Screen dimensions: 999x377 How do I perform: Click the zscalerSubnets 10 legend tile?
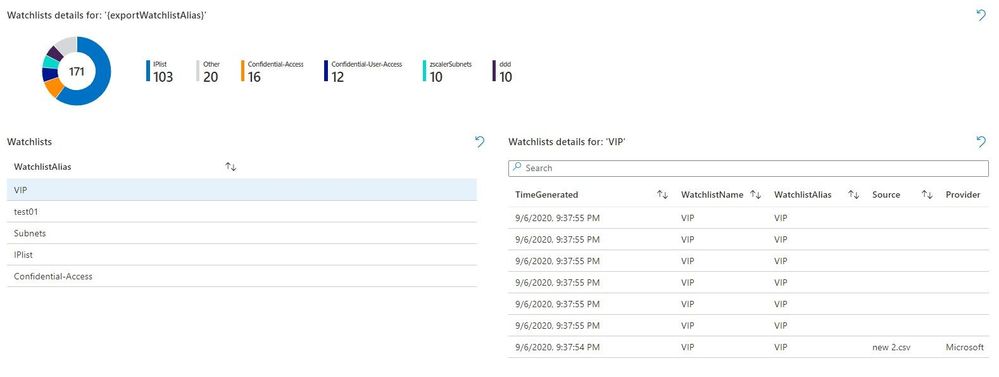(447, 71)
